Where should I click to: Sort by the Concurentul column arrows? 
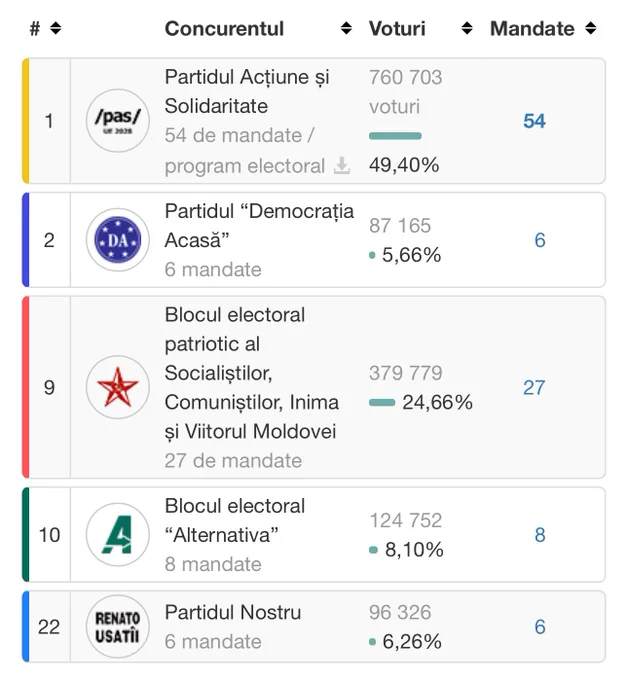[x=346, y=29]
